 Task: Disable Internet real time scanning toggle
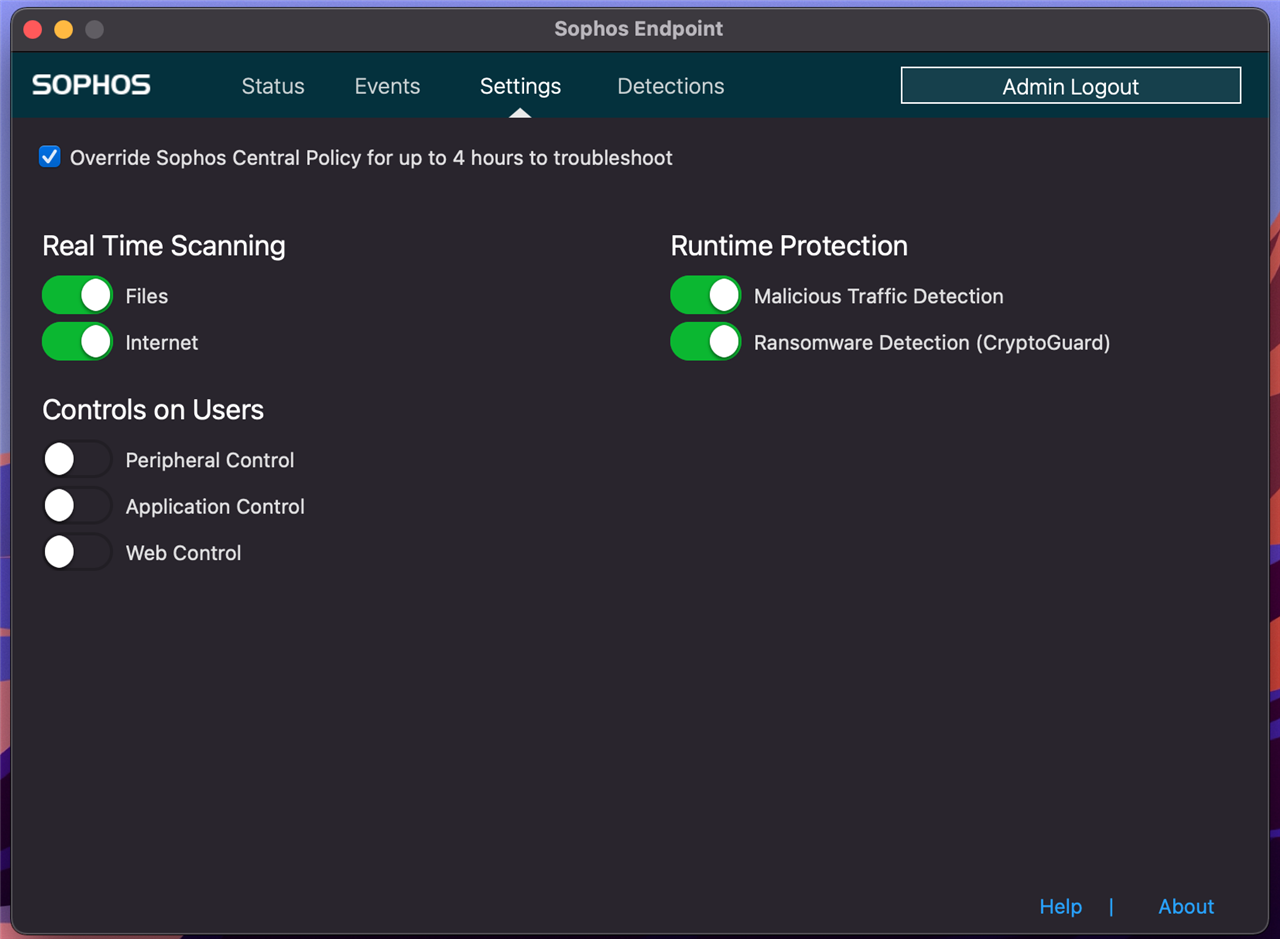(x=77, y=342)
